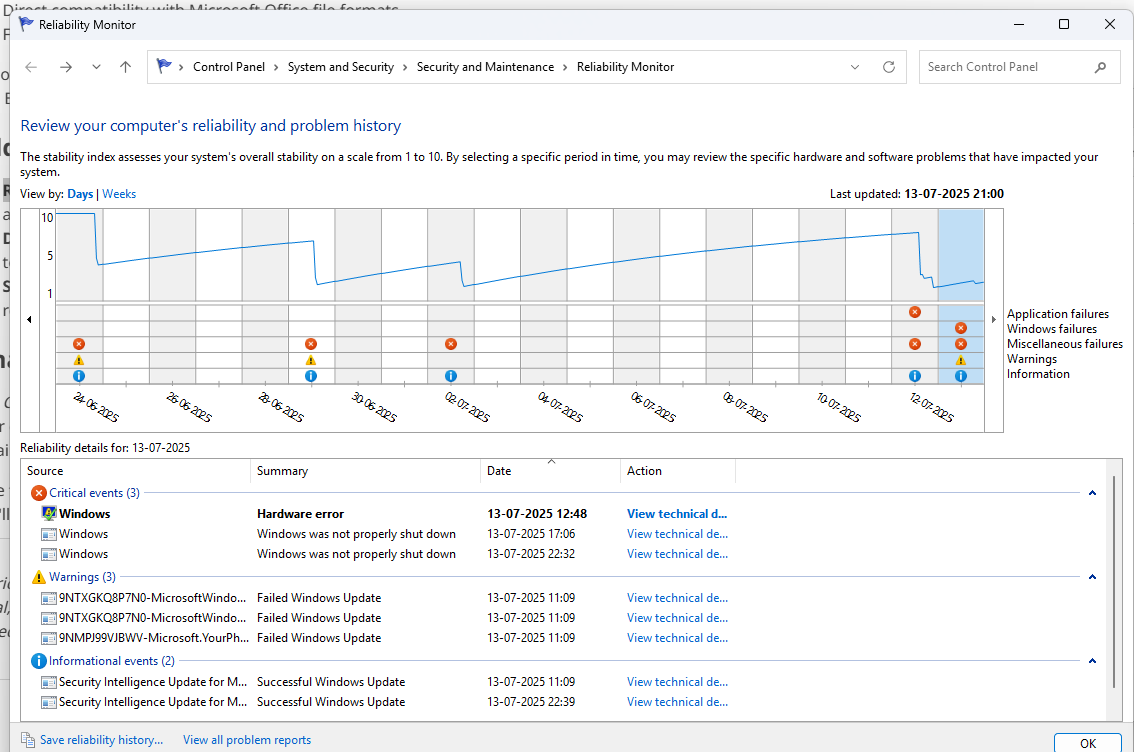
Task: View technical details for 22:39 successful update
Action: point(677,702)
